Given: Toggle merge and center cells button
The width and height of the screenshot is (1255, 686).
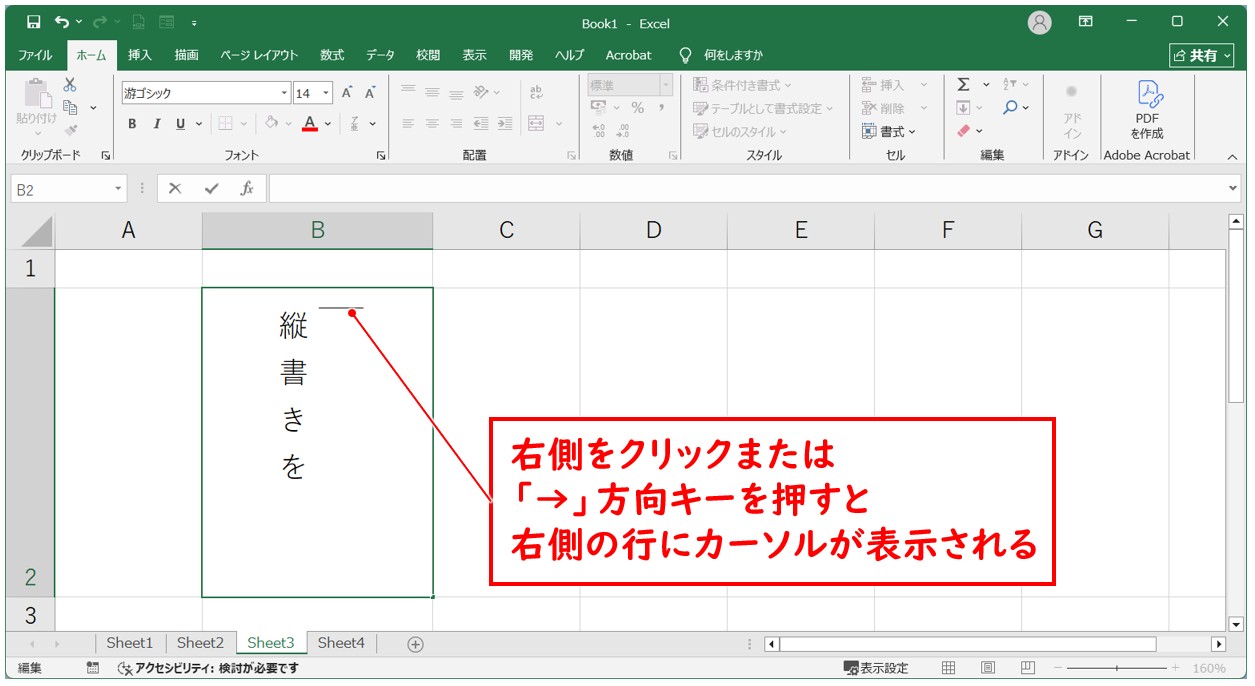Looking at the screenshot, I should point(536,124).
